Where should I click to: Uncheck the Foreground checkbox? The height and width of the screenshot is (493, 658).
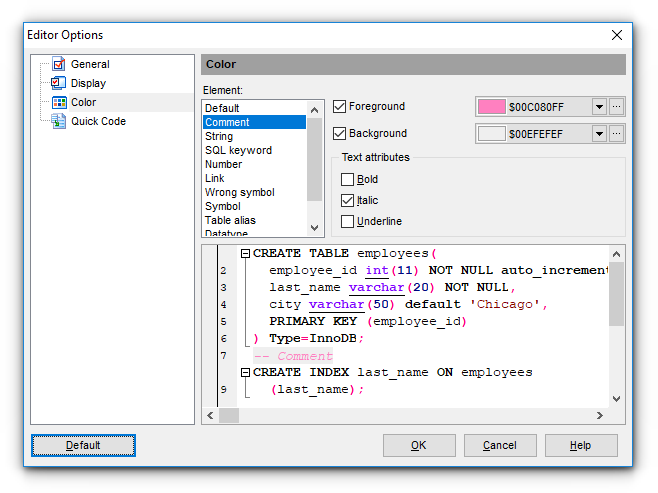pyautogui.click(x=340, y=106)
